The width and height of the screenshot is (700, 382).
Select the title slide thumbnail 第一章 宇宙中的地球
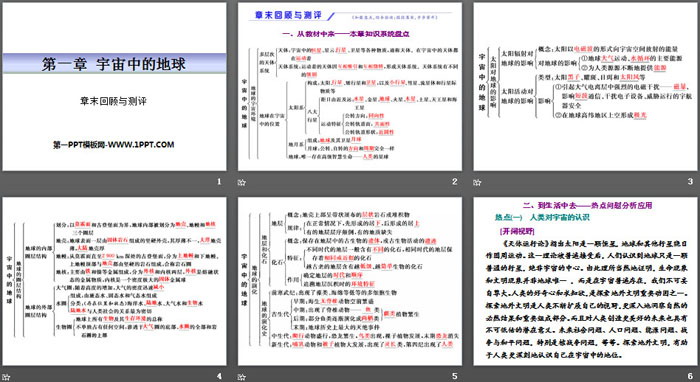114,87
